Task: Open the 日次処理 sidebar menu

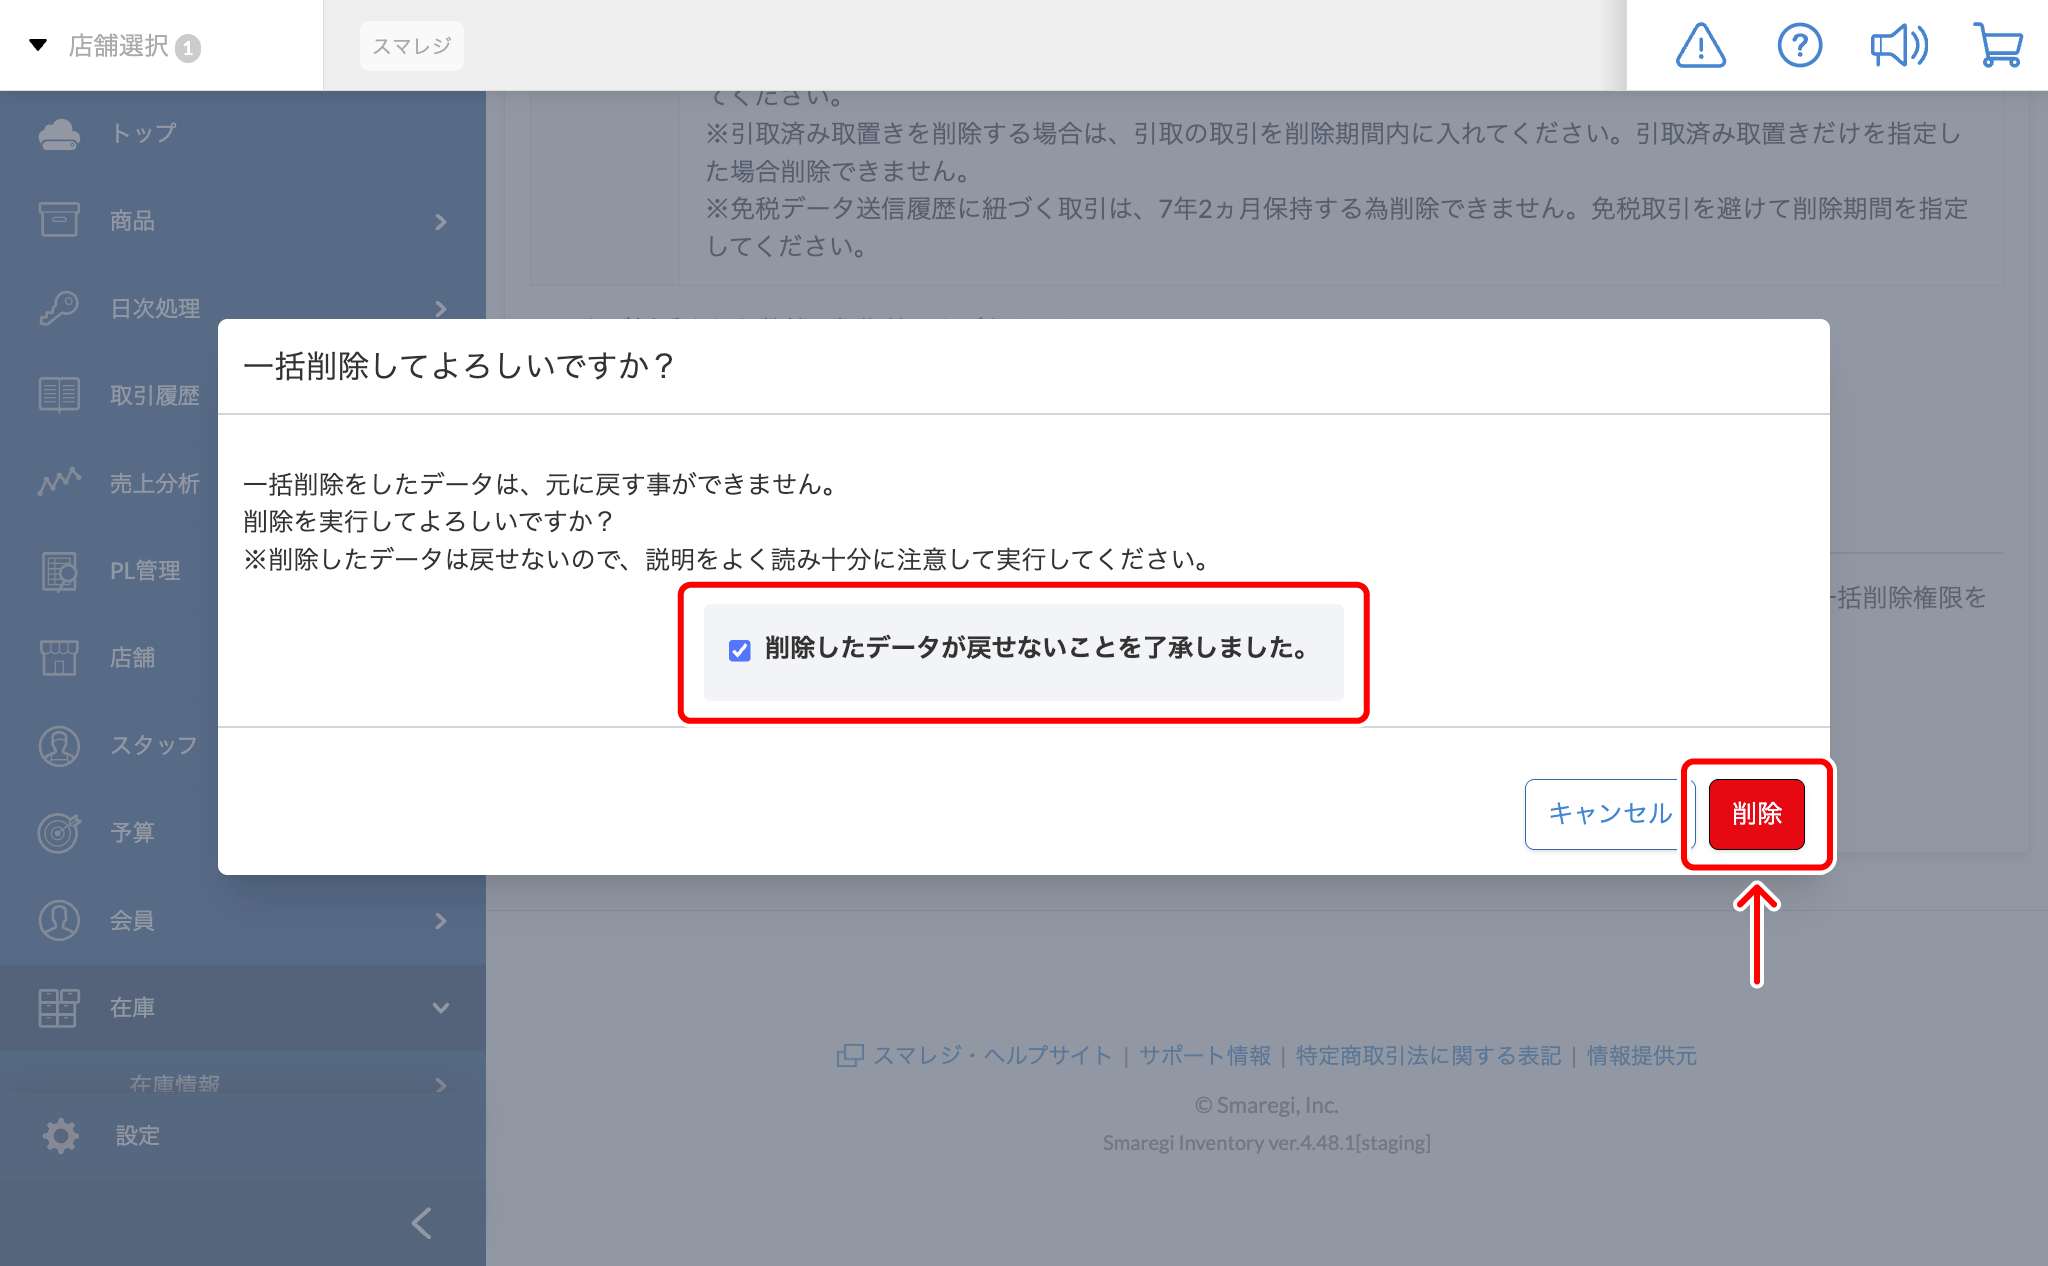Action: 155,308
